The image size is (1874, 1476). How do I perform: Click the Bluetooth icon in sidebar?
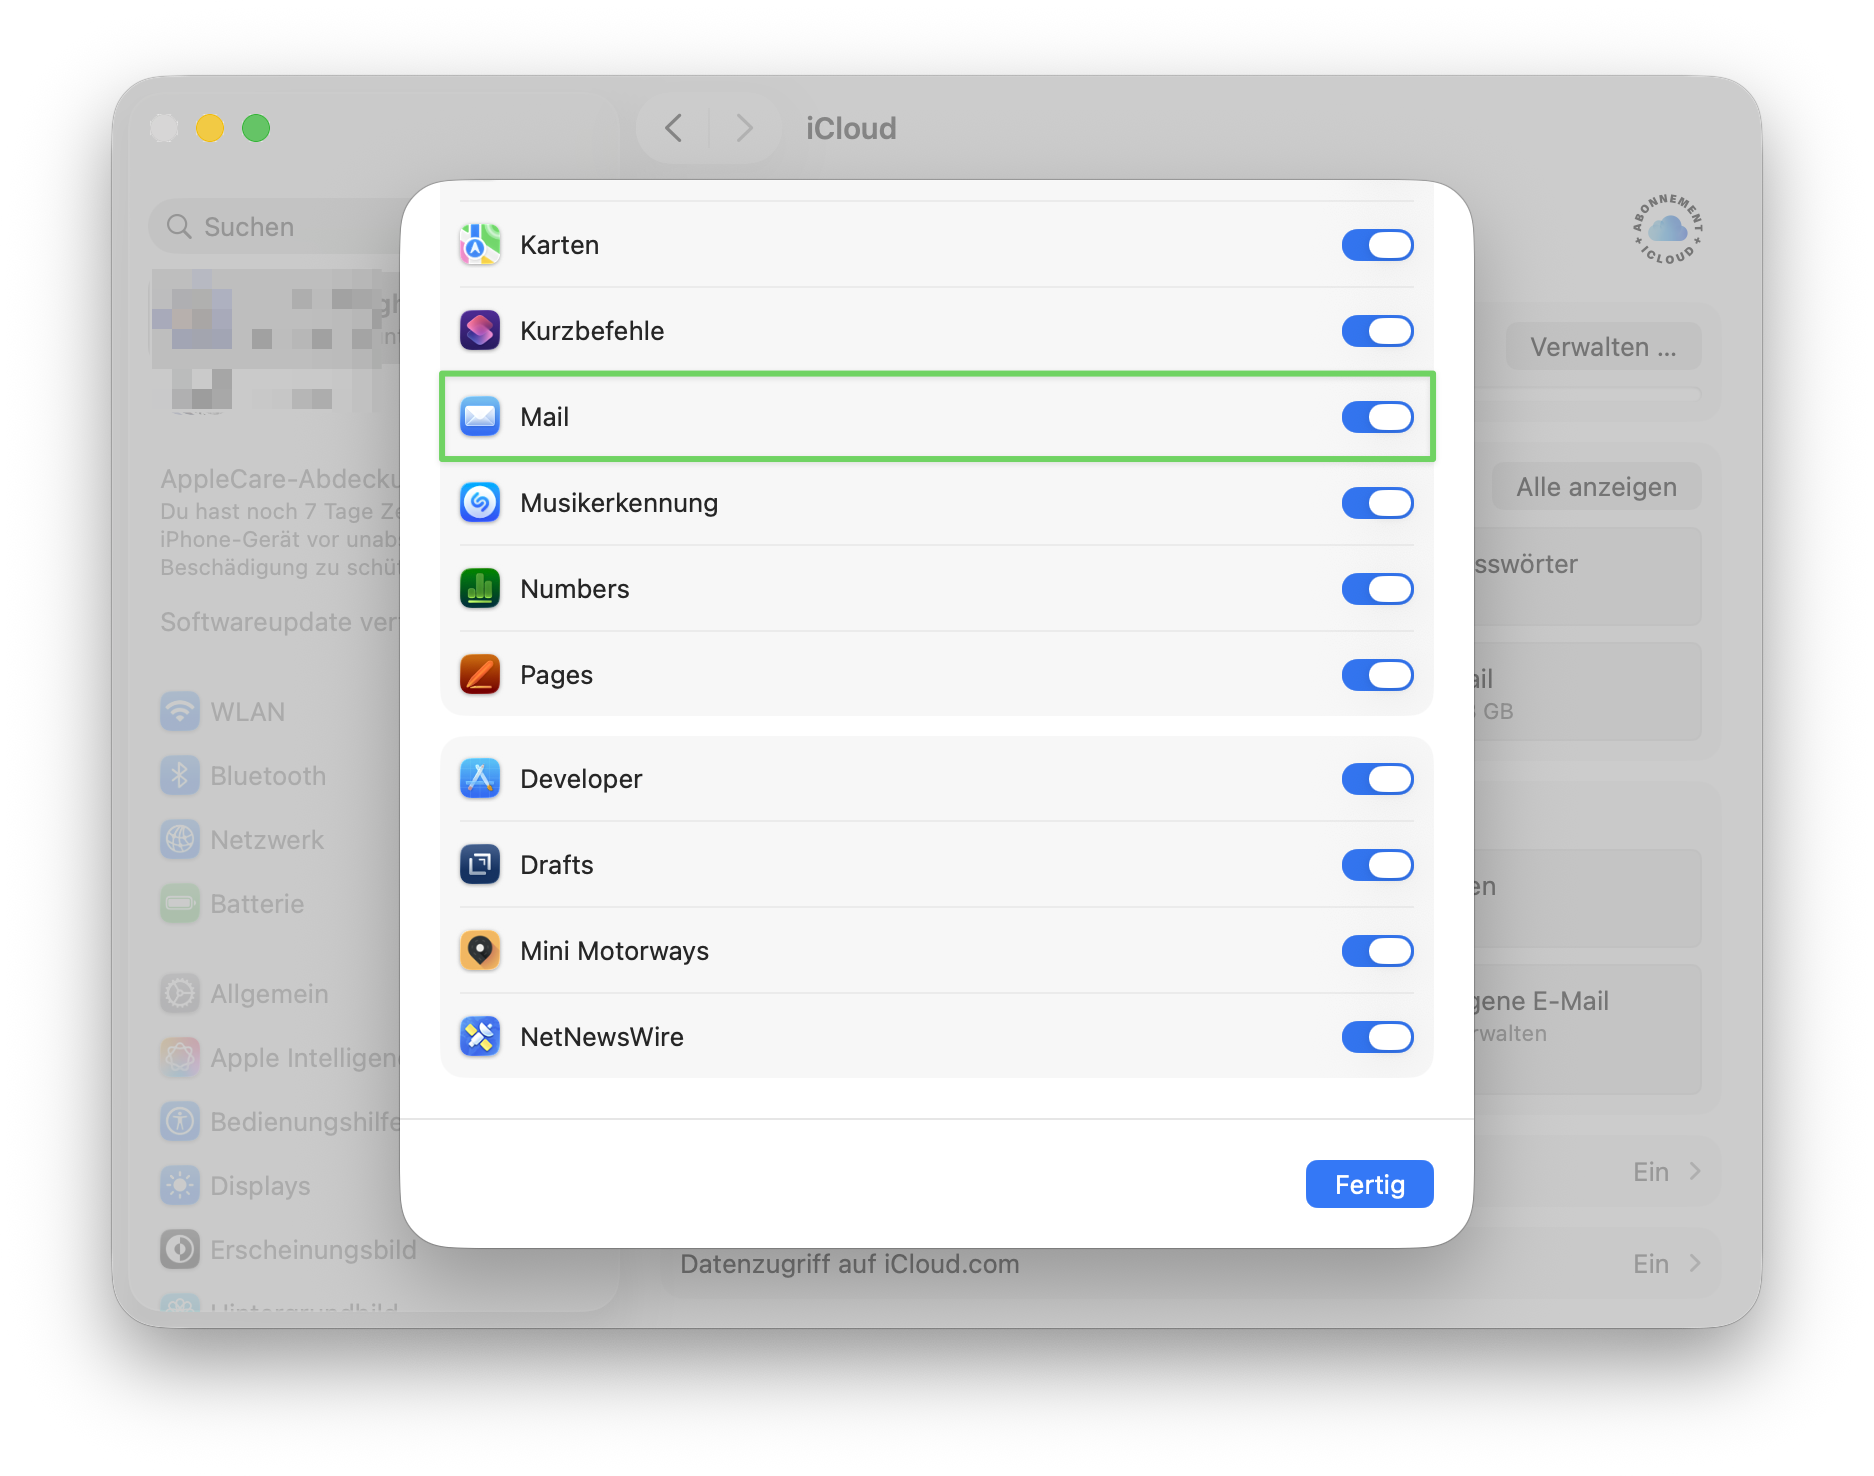coord(180,776)
